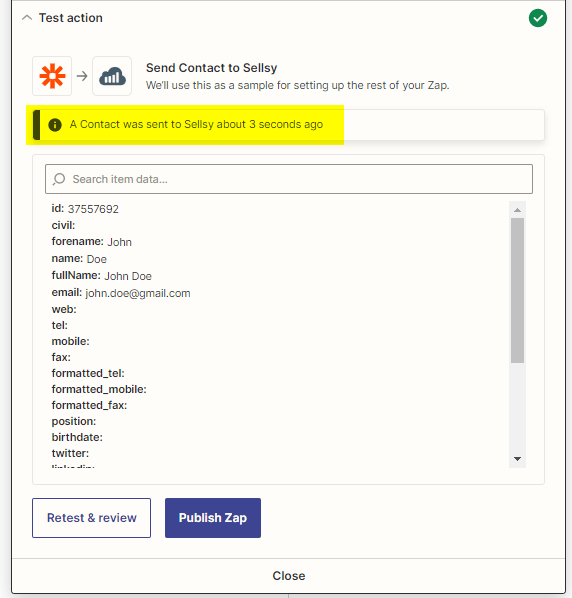The image size is (572, 598).
Task: Collapse the Test action section chevron
Action: (27, 18)
